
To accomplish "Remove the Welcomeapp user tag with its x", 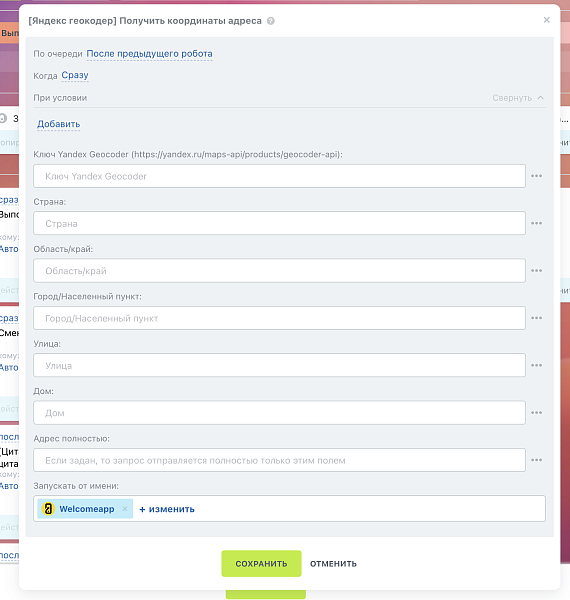I will [x=125, y=509].
